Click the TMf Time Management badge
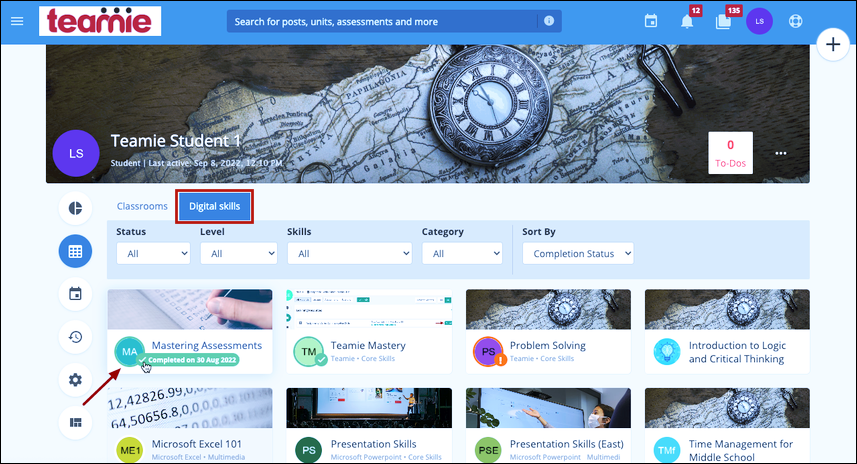857x464 pixels. coord(667,450)
